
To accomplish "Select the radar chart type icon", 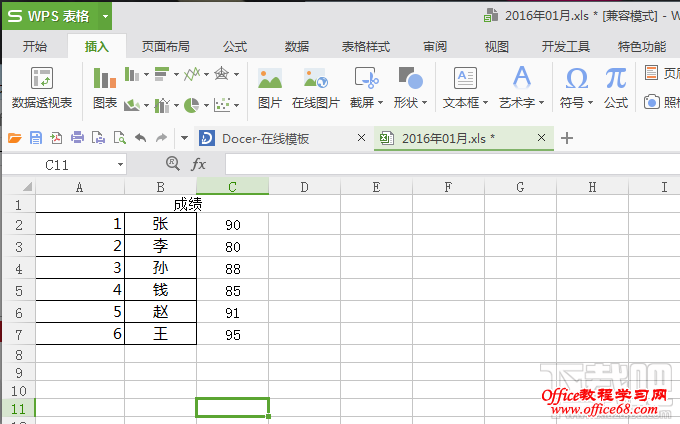I will coord(222,75).
